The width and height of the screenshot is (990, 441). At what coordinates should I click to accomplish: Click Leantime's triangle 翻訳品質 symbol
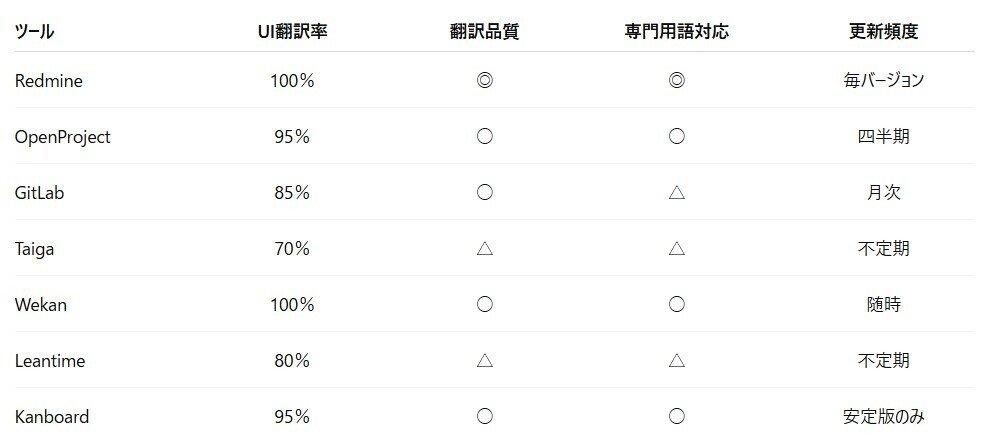point(485,360)
